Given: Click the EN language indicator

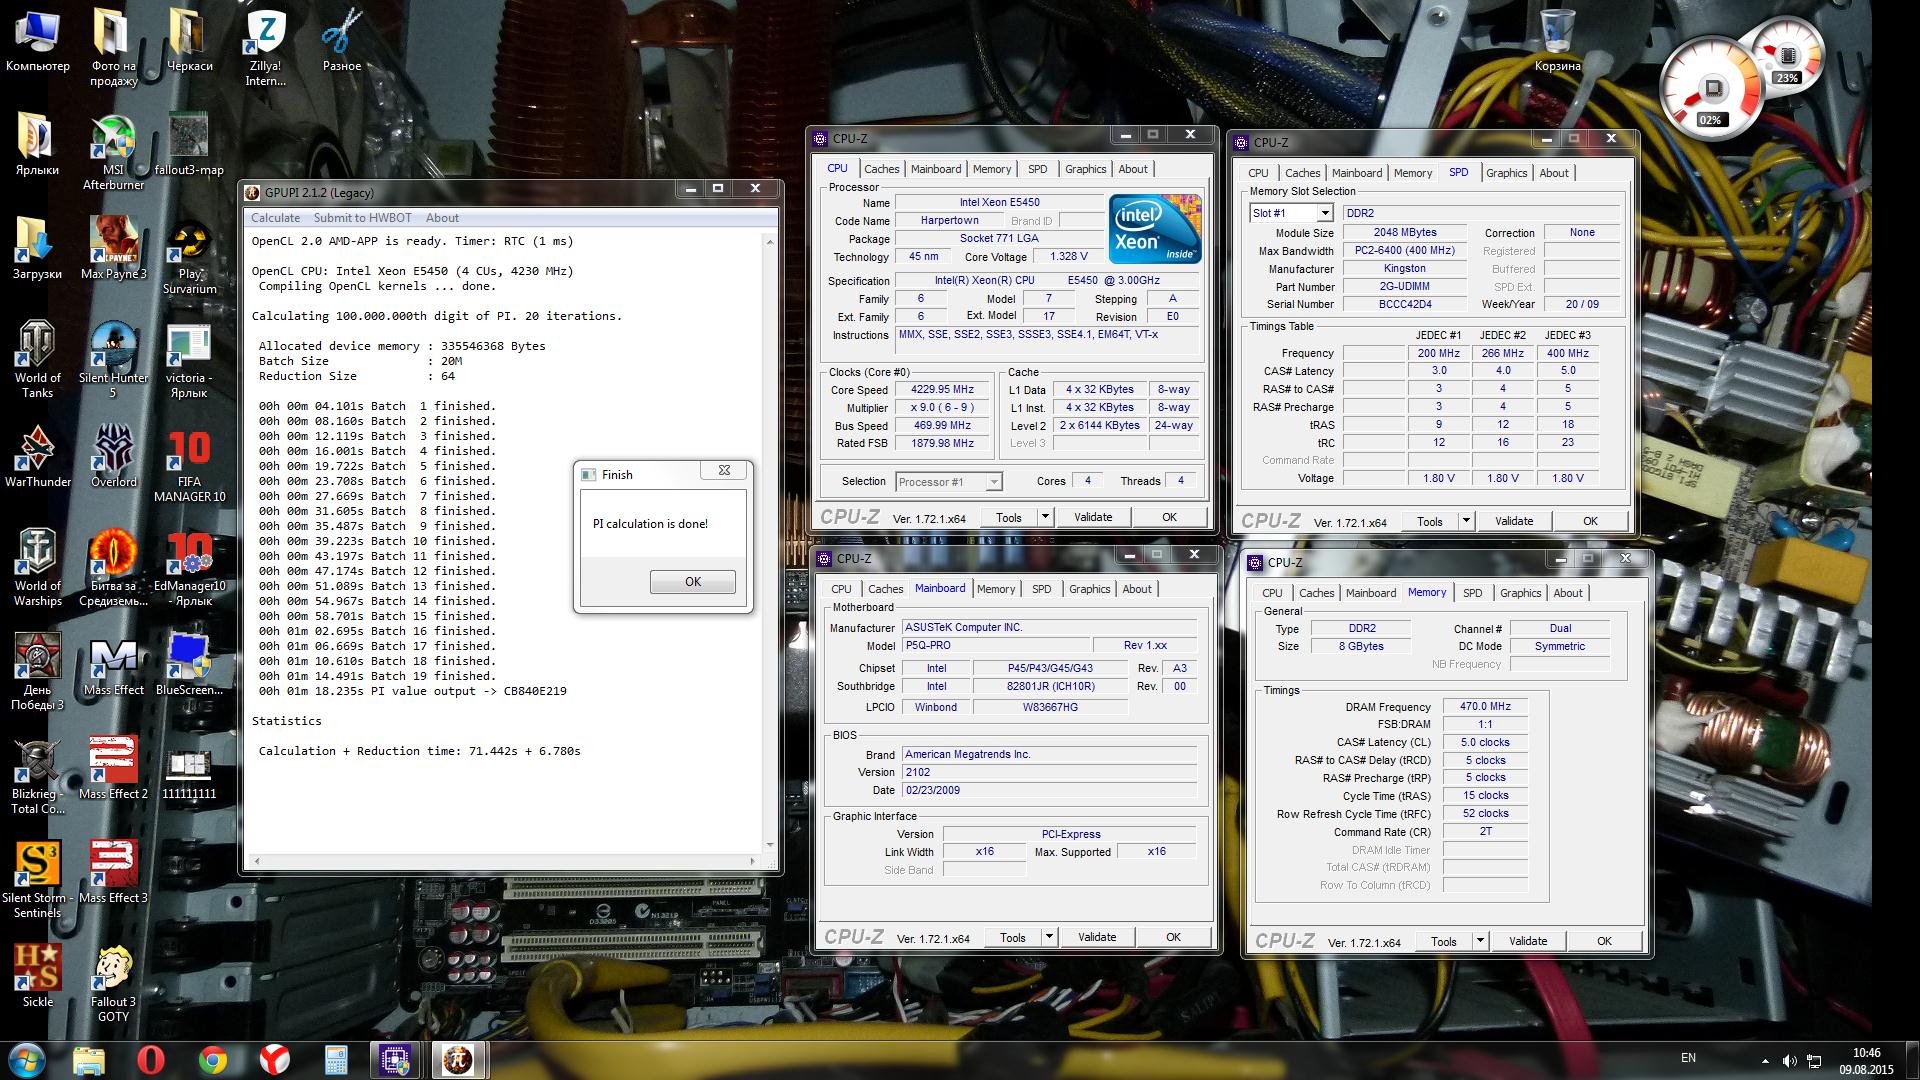Looking at the screenshot, I should 1688,1058.
